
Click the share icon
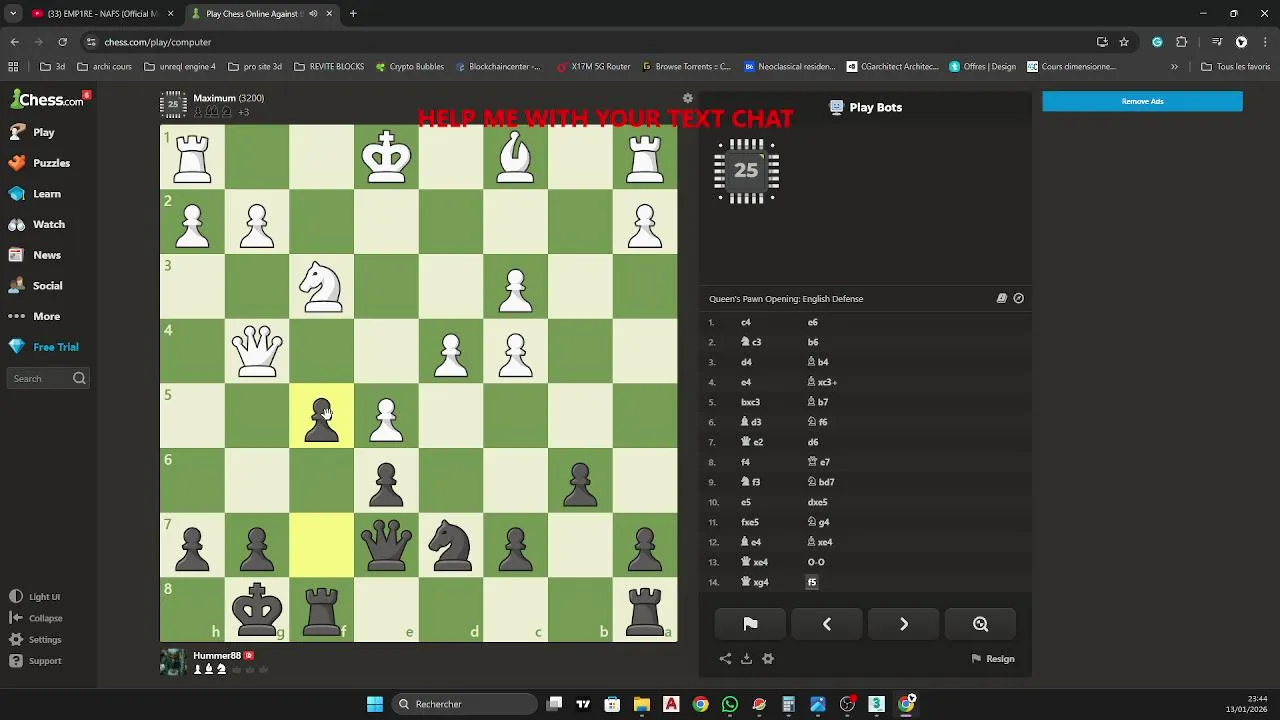coord(725,659)
